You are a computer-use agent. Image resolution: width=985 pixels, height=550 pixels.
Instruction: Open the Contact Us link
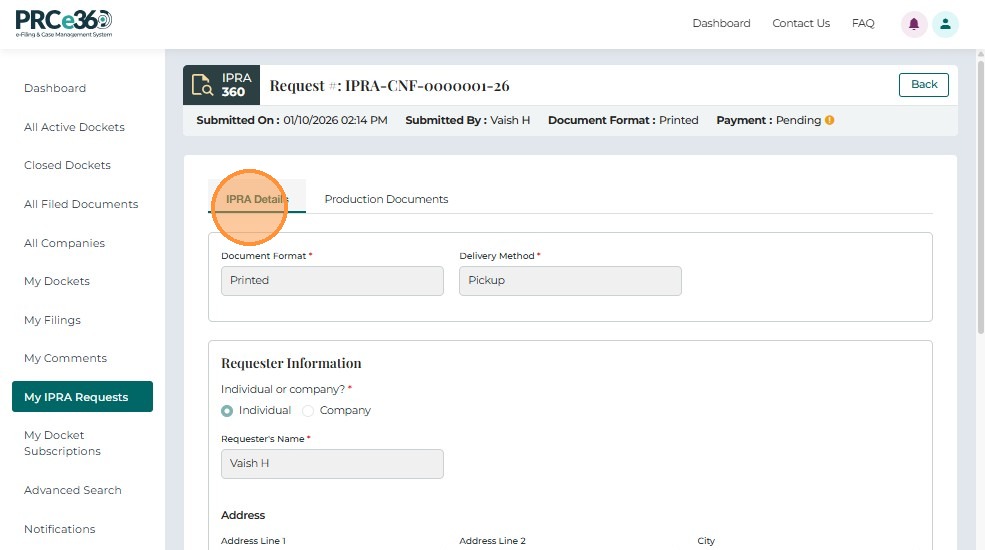point(801,24)
